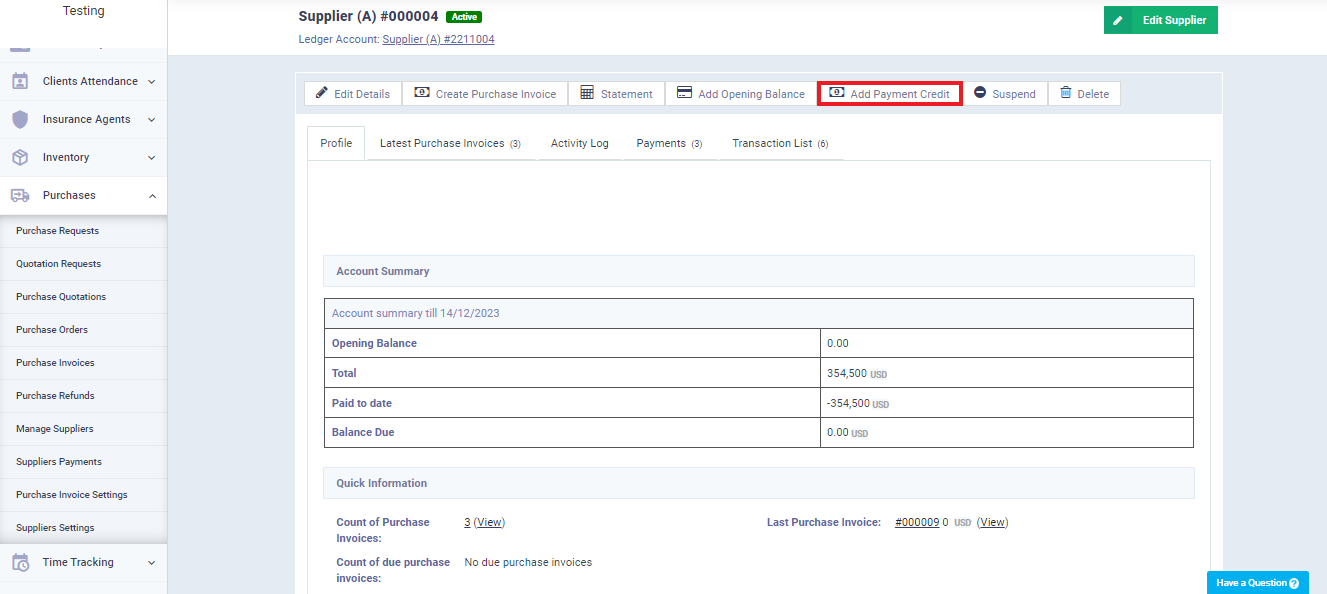The height and width of the screenshot is (594, 1327).
Task: Click the Opening Balance value 0.00
Action: pyautogui.click(x=838, y=343)
